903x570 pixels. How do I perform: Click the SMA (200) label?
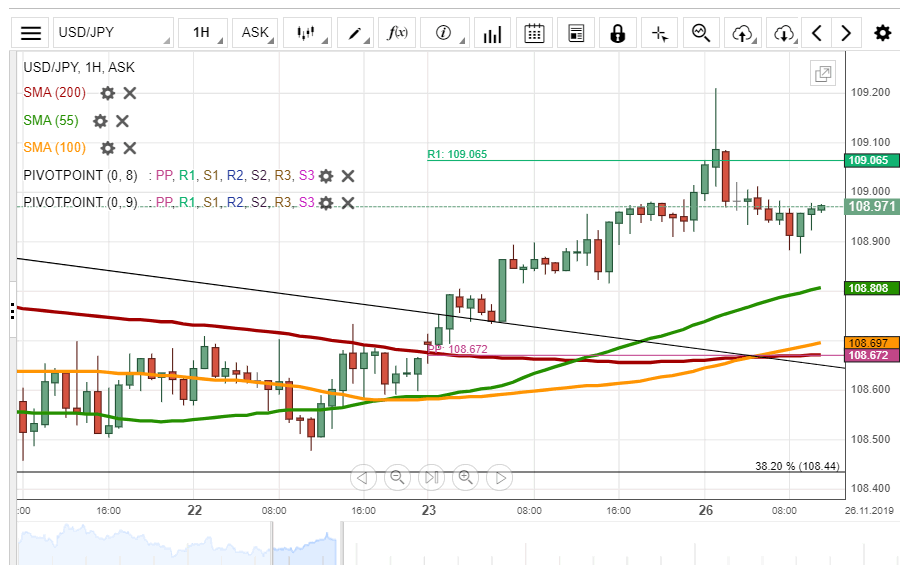[55, 93]
